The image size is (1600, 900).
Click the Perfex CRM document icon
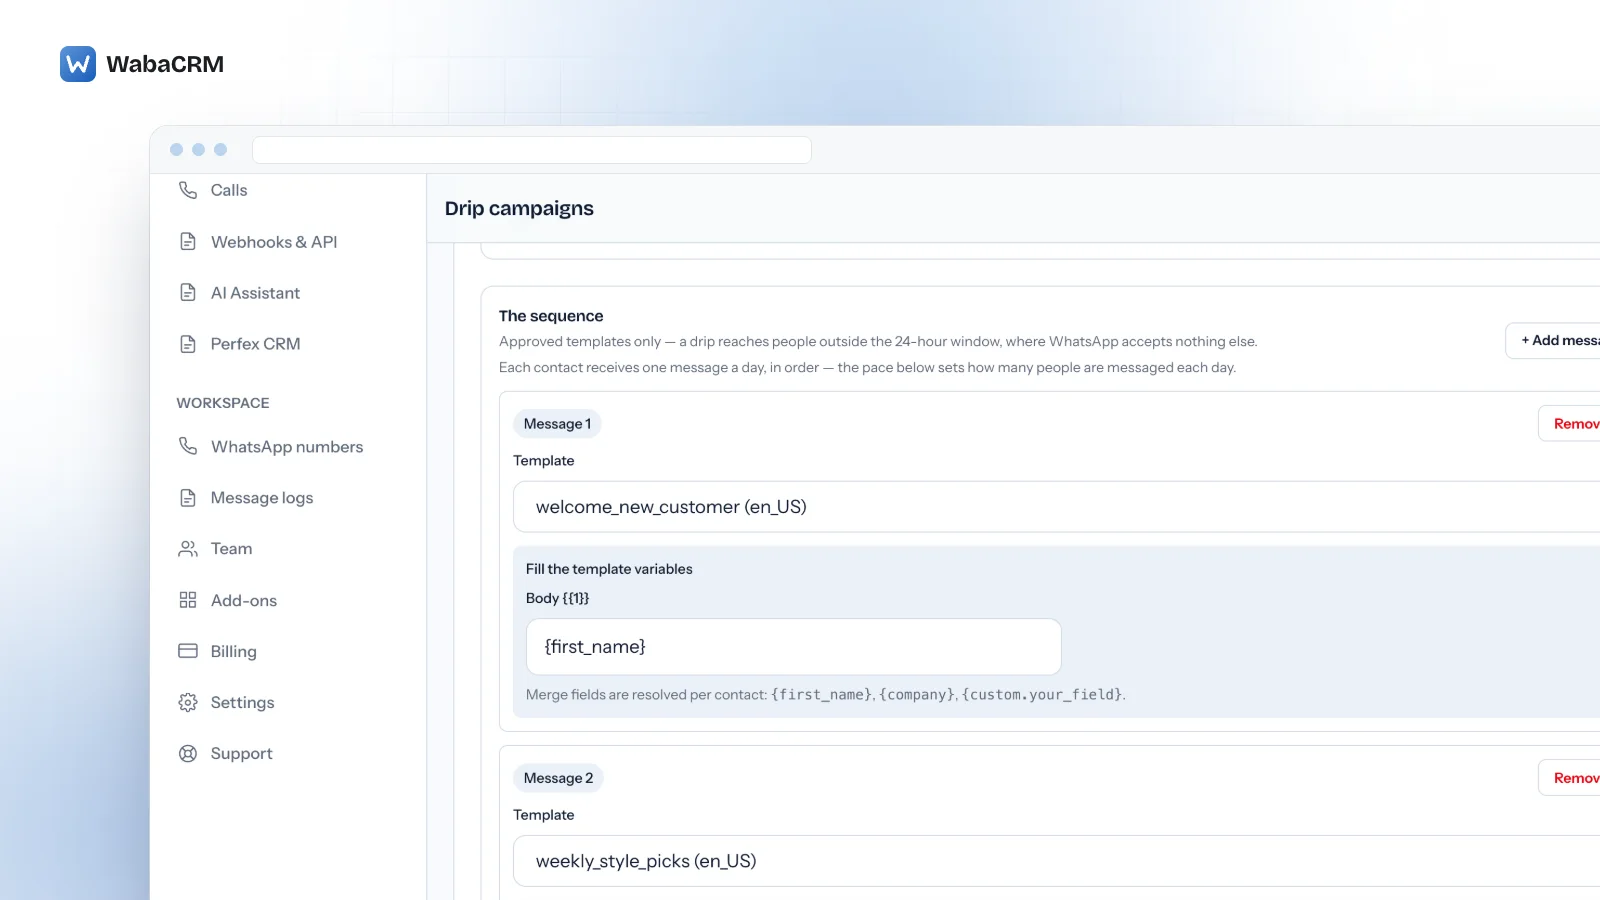188,344
